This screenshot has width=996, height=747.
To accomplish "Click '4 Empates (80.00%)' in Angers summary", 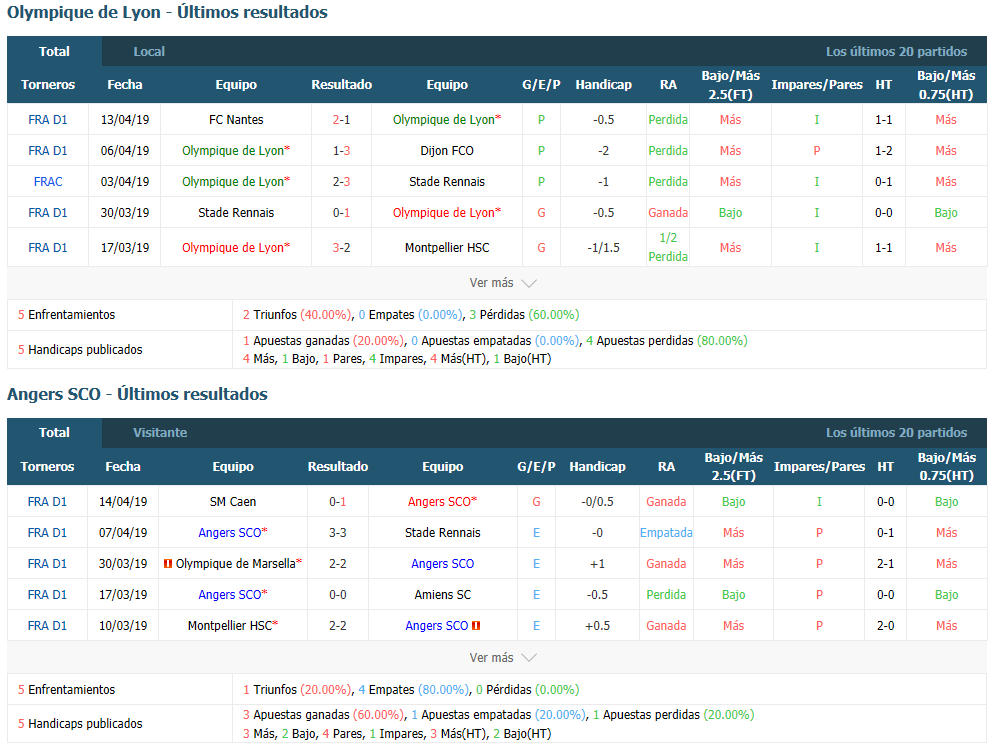I will (x=413, y=689).
